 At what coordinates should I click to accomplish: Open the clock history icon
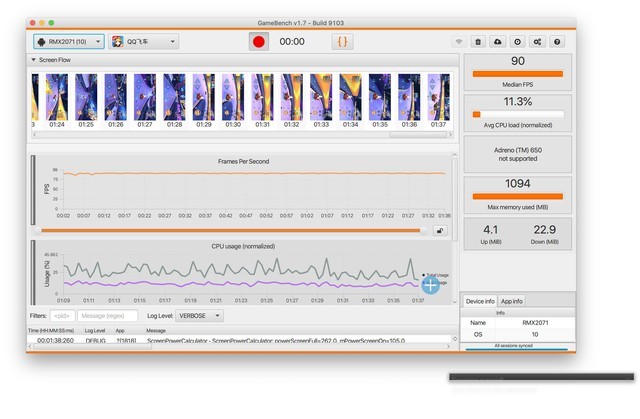pos(517,42)
